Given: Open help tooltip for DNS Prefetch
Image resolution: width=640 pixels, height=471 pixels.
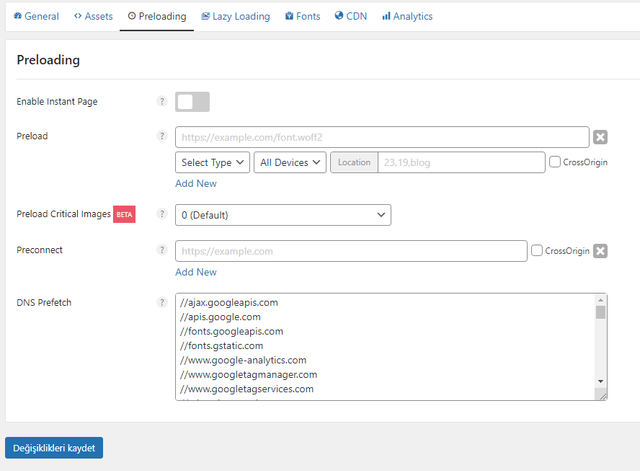Looking at the screenshot, I should (x=162, y=302).
